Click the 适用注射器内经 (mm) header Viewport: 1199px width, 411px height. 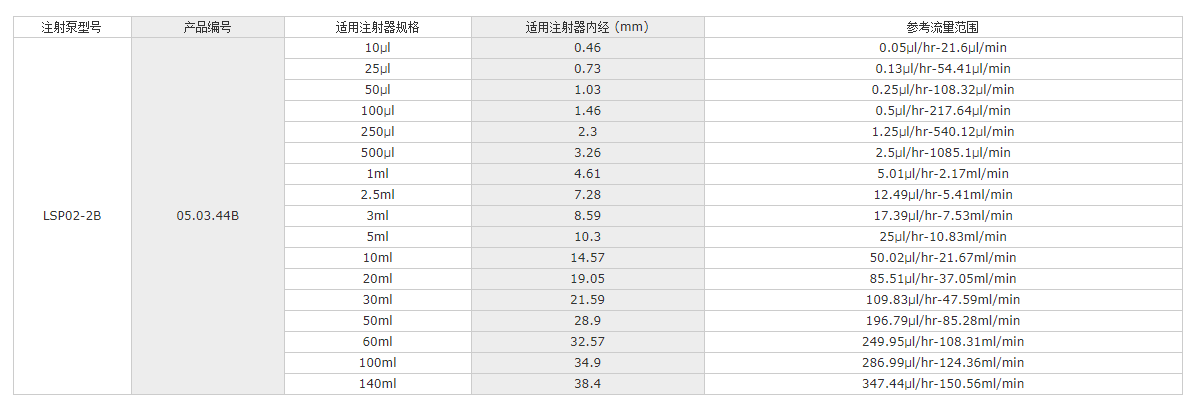[587, 27]
